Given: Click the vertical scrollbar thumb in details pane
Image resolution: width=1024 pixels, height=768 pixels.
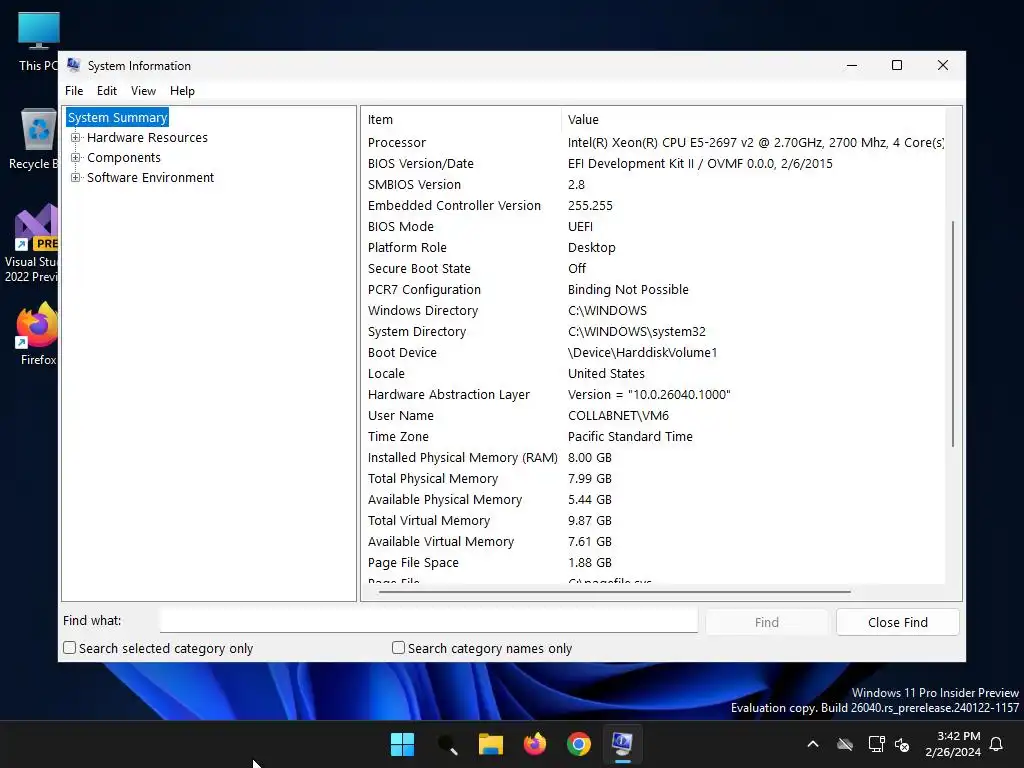Looking at the screenshot, I should [953, 334].
